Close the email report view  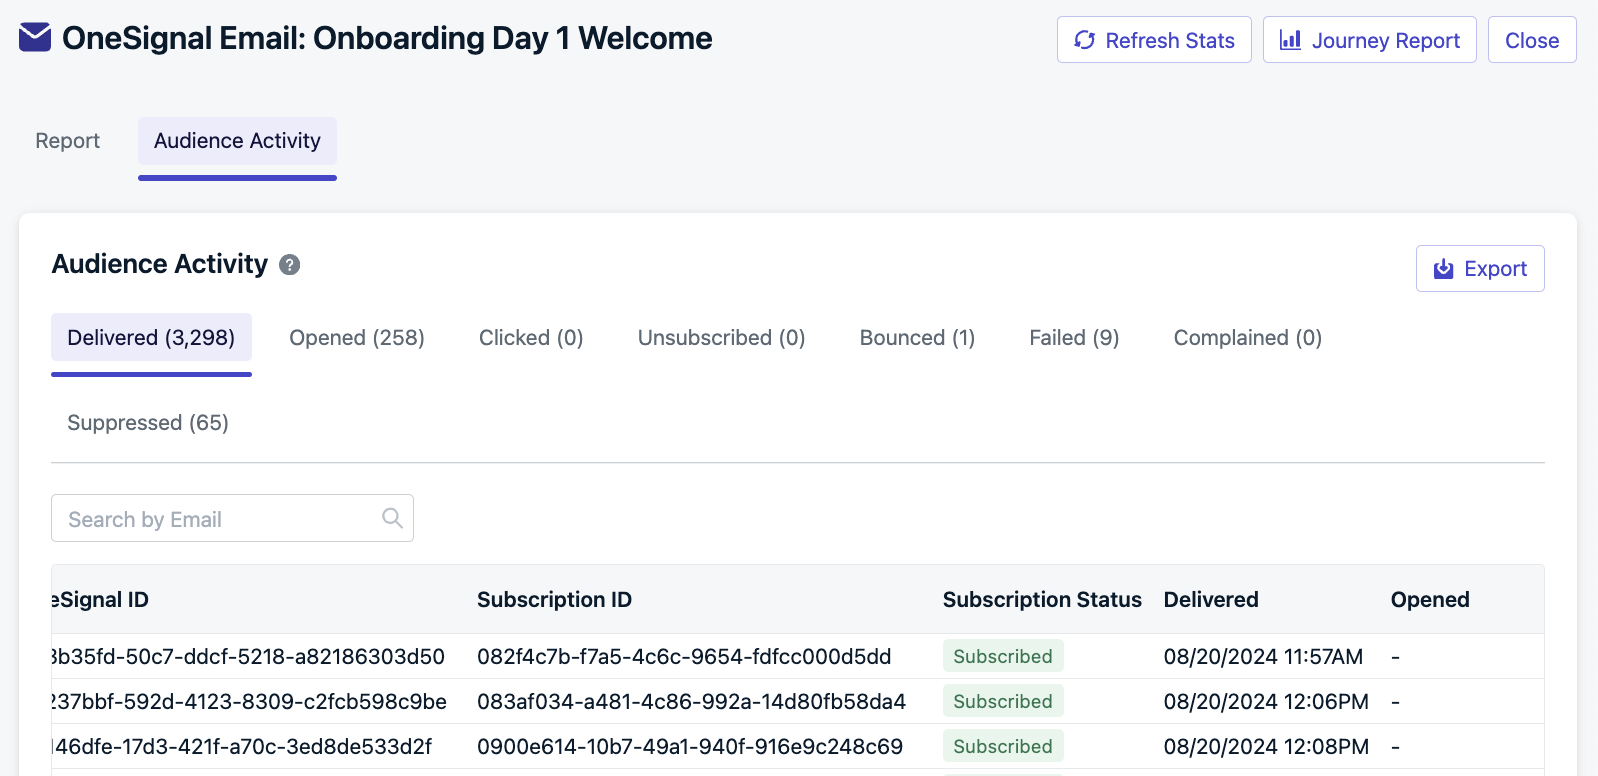tap(1532, 40)
